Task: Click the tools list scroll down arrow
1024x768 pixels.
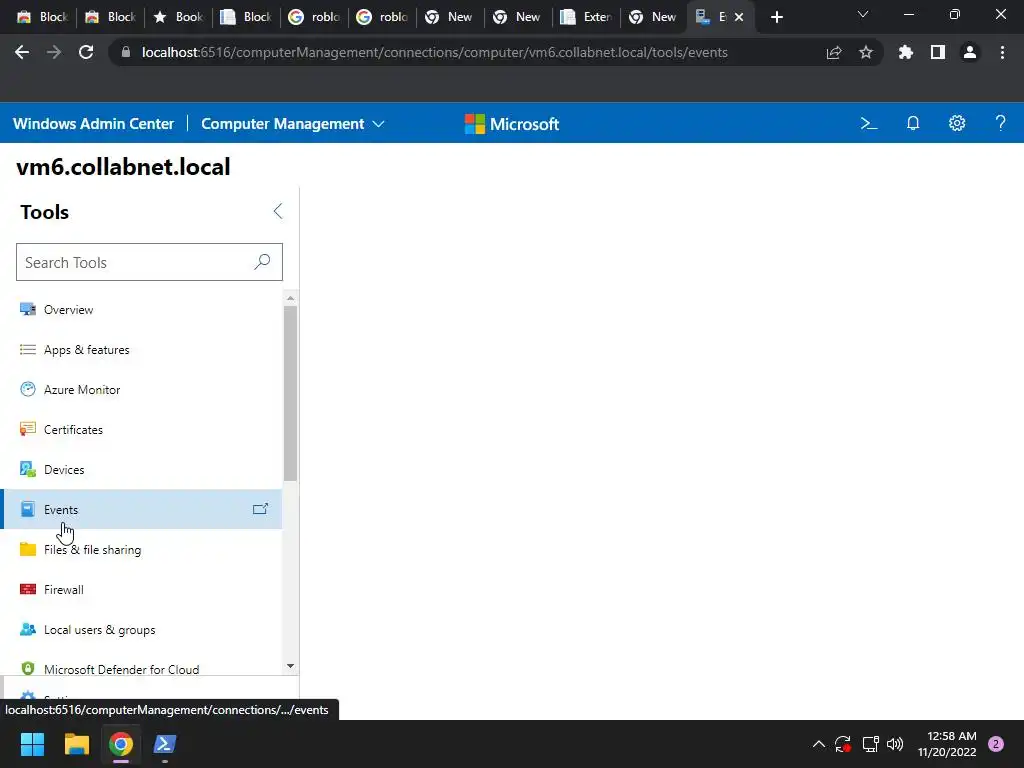Action: pyautogui.click(x=291, y=666)
